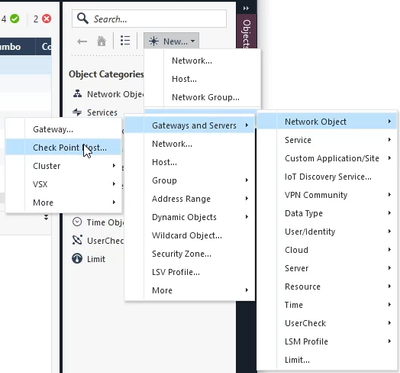Screen dimensions: 400x373
Task: Collapse the Objects panel with the double chevron
Action: point(246,8)
